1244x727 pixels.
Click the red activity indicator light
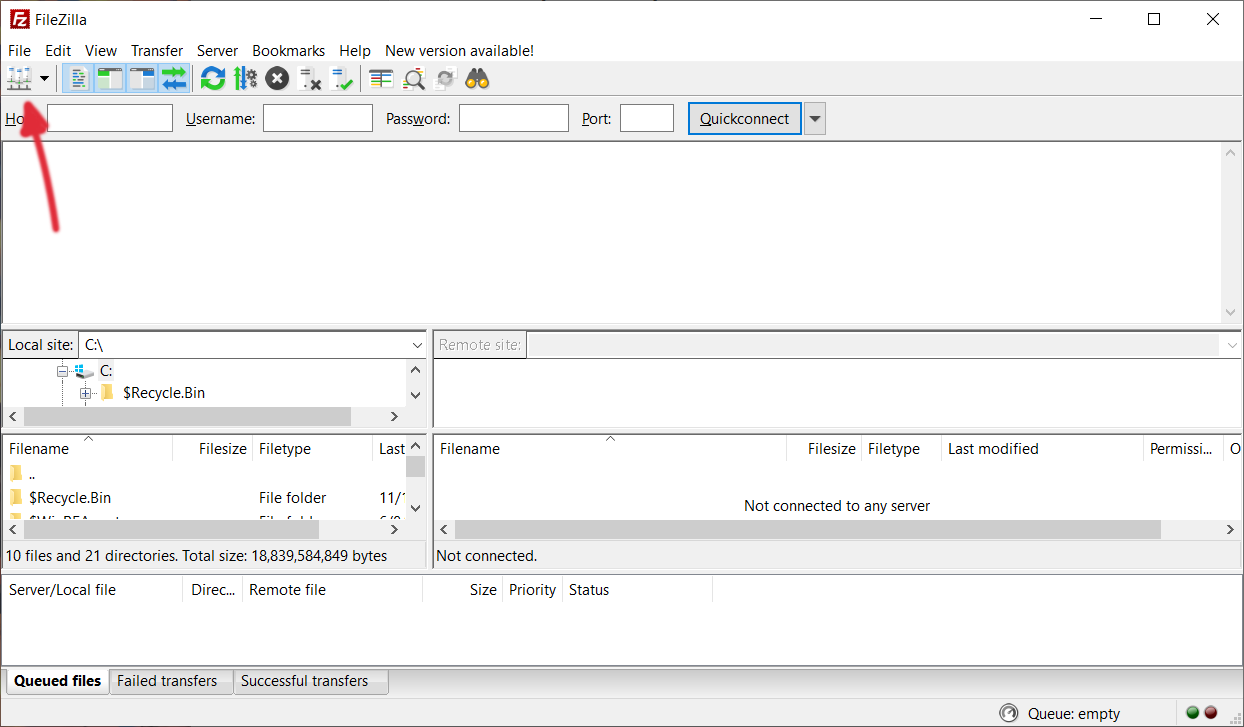[x=1210, y=713]
